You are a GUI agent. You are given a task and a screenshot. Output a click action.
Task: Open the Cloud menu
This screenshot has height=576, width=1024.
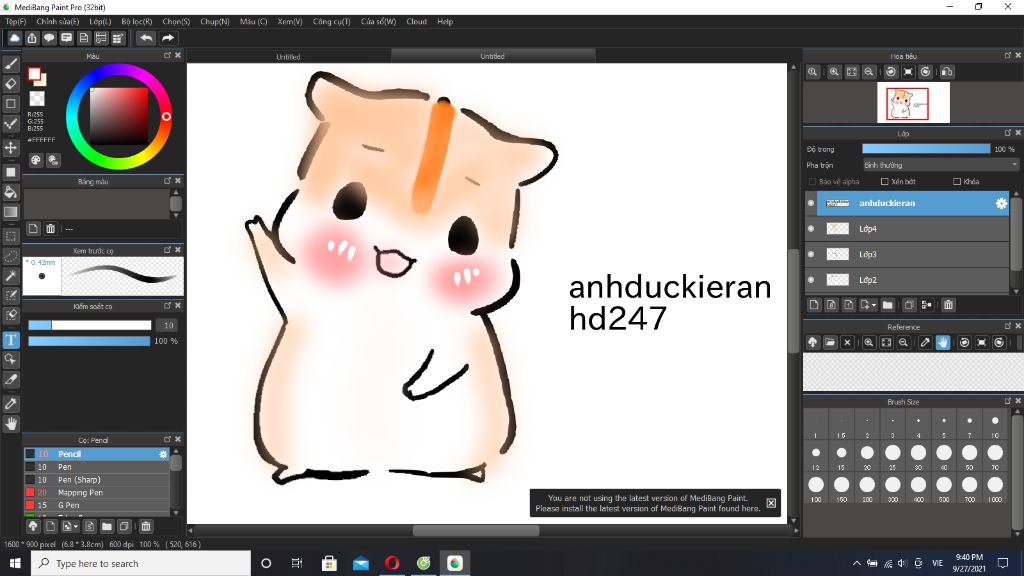click(416, 22)
